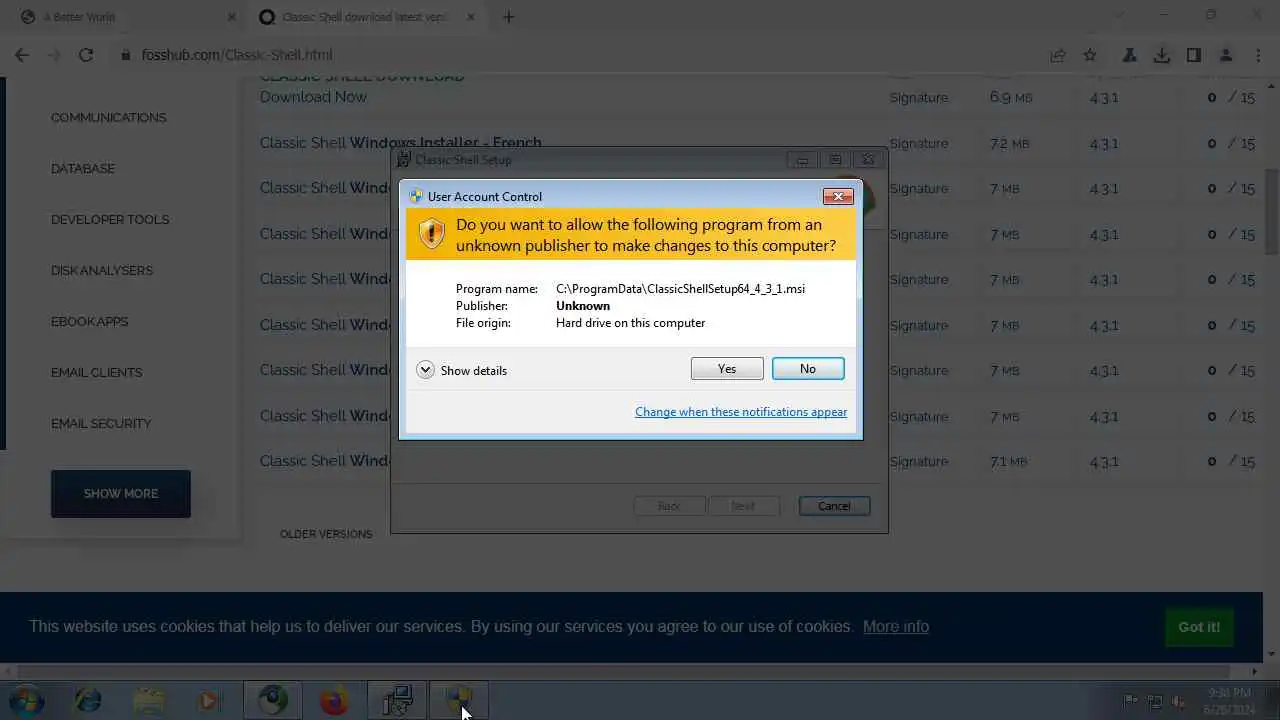This screenshot has width=1280, height=720.
Task: Open Chrome labs flask icon
Action: click(x=1130, y=55)
